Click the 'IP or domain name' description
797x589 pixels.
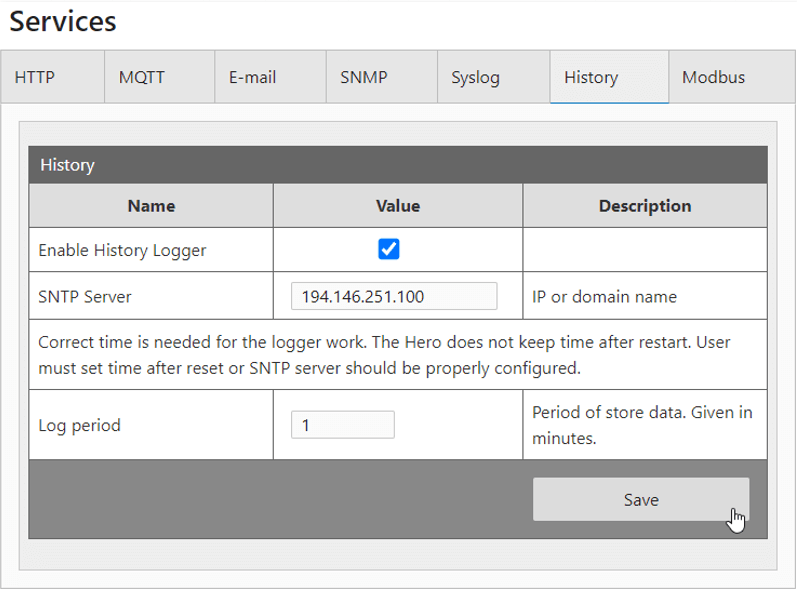604,296
